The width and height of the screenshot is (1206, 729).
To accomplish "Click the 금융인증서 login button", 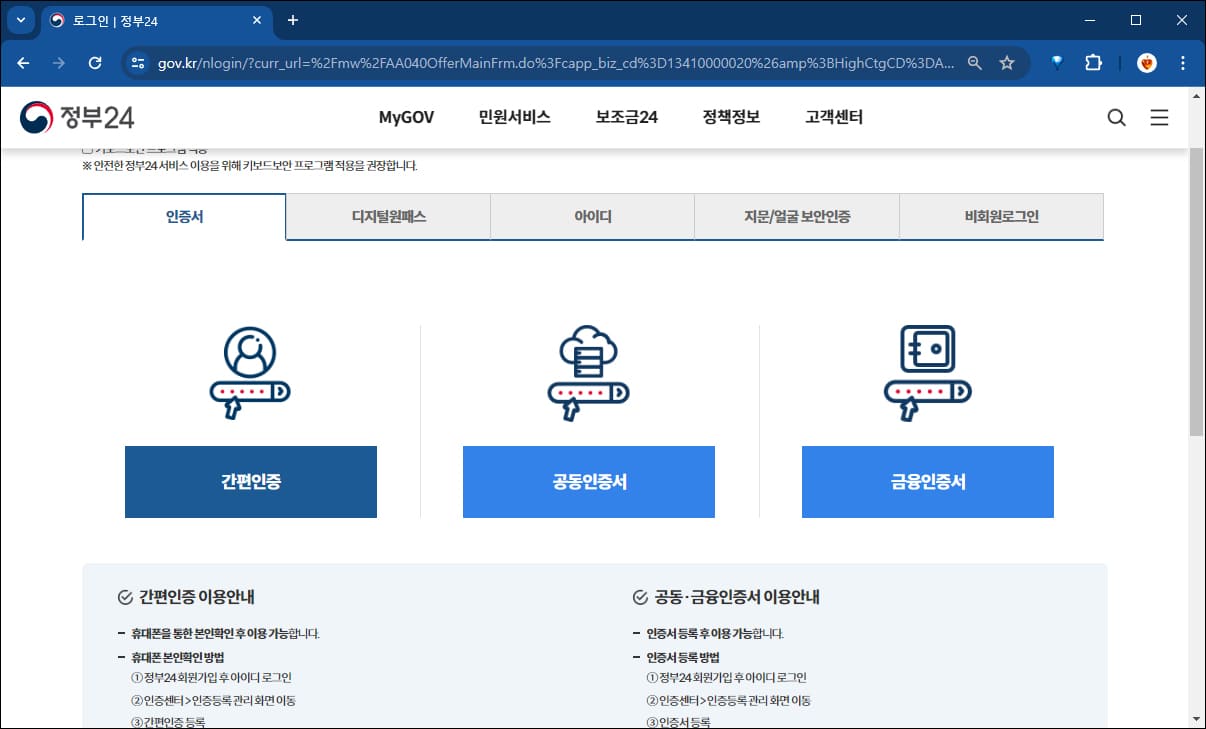I will [x=927, y=481].
